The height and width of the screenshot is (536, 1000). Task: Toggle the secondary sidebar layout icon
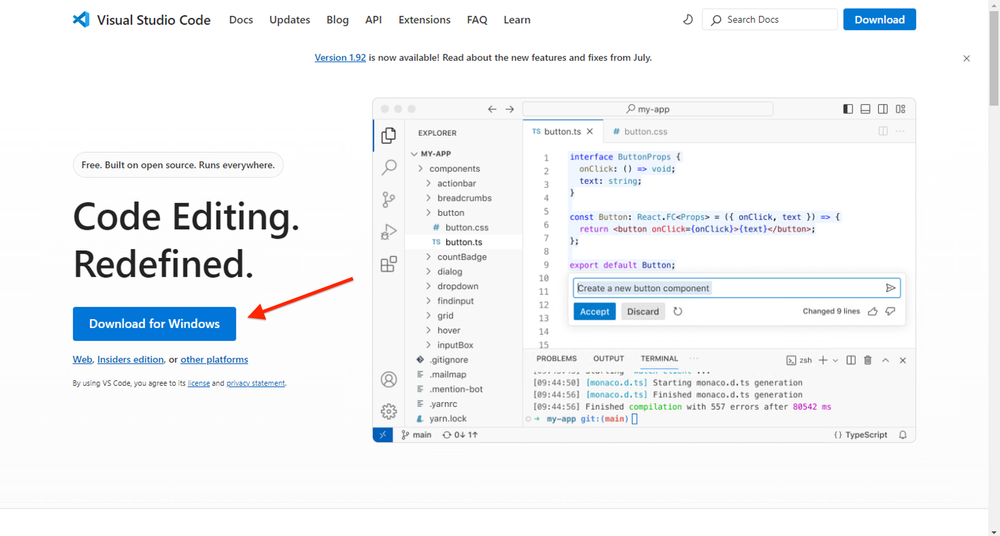click(883, 109)
